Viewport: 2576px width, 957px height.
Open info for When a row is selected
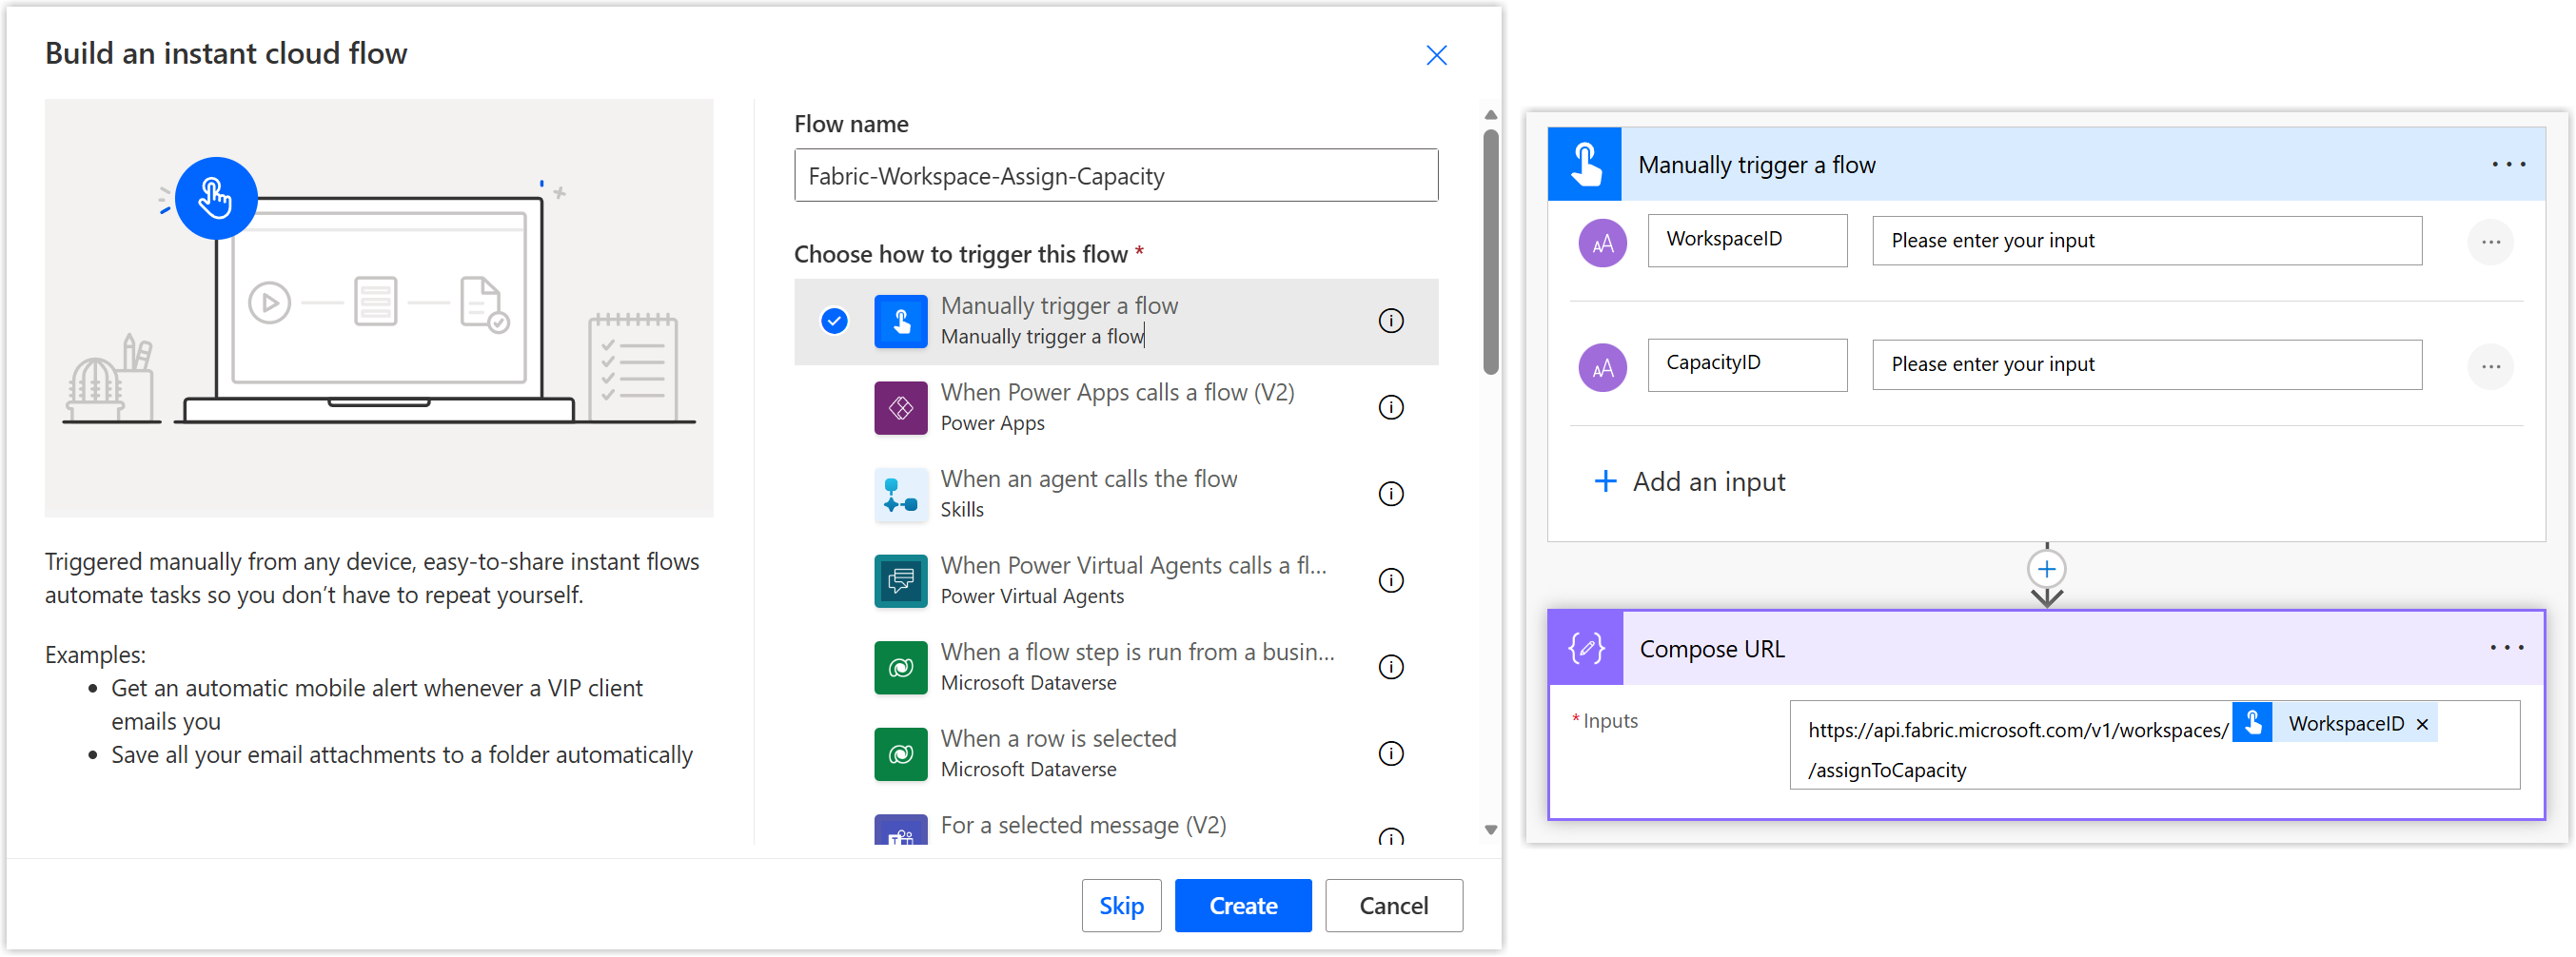coord(1391,754)
